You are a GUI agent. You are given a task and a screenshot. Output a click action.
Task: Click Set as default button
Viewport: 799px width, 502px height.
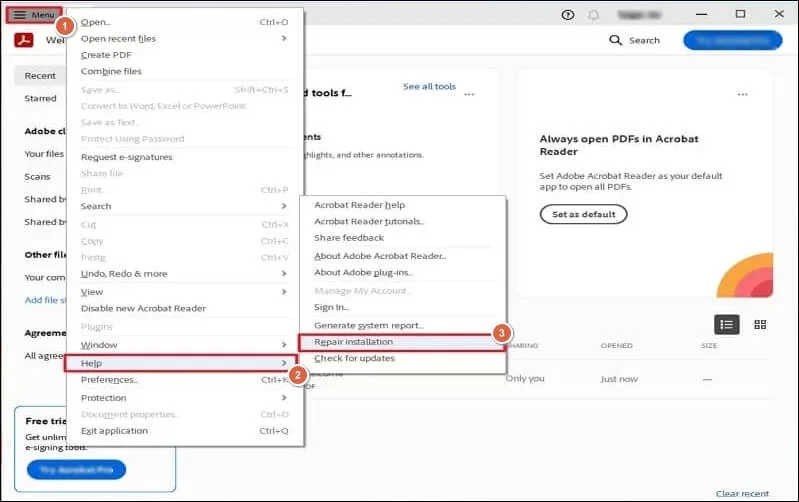583,215
